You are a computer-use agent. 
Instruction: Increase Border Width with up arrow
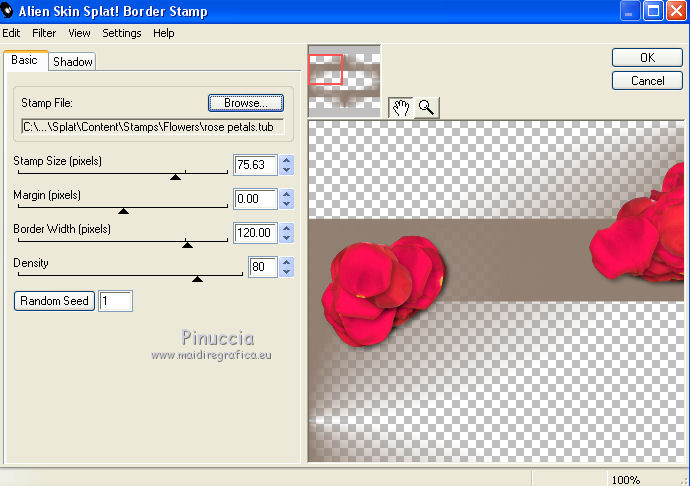(x=287, y=228)
